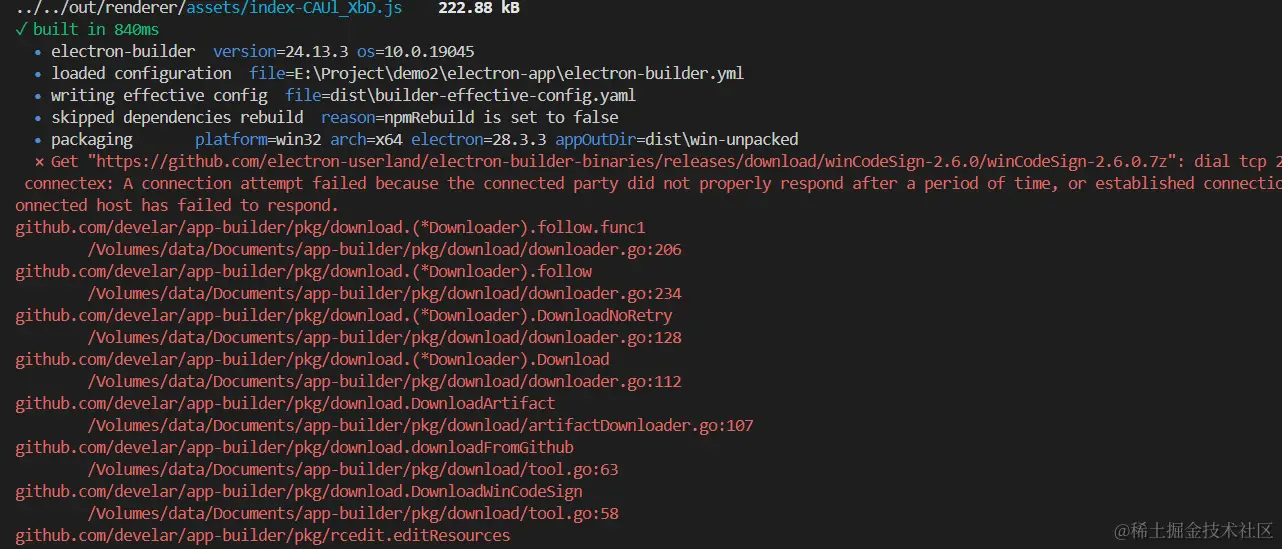Go to downloader.go:128 stack frame
The width and height of the screenshot is (1282, 549).
tap(385, 337)
